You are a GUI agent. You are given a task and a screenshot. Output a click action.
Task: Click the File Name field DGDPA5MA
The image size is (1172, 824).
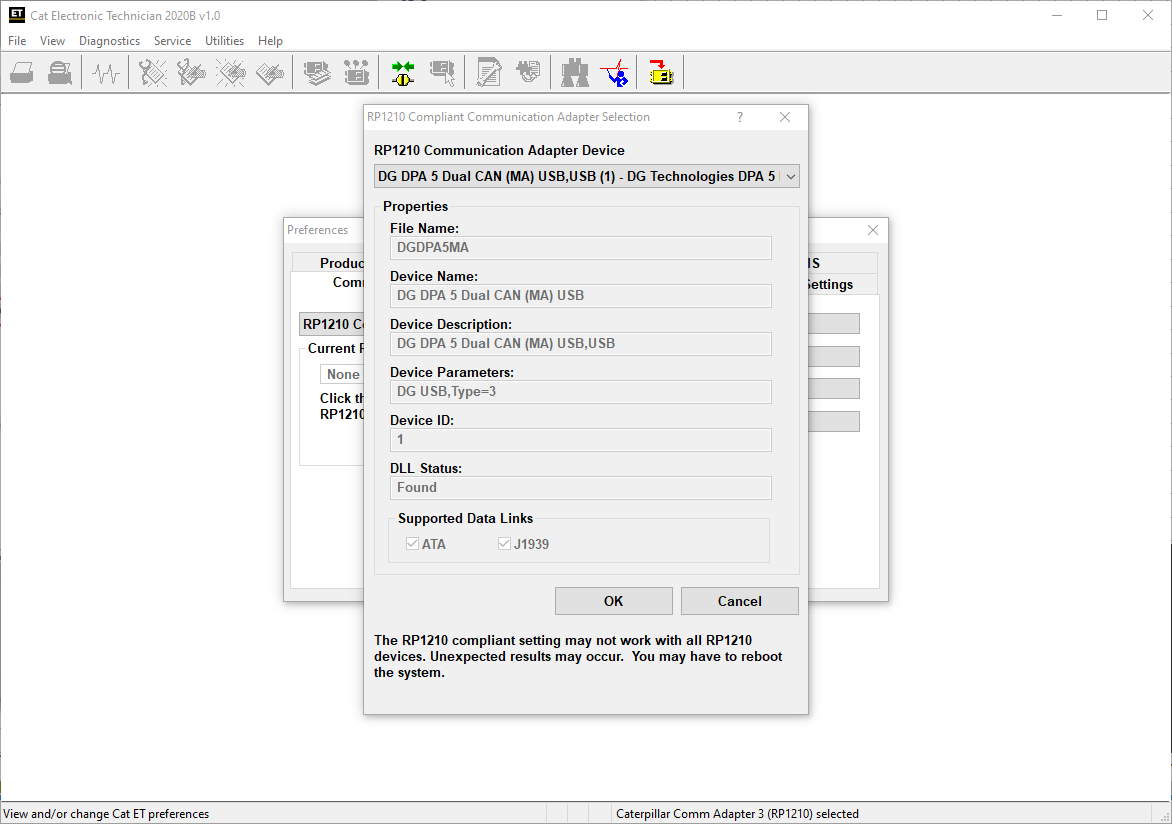click(x=581, y=247)
